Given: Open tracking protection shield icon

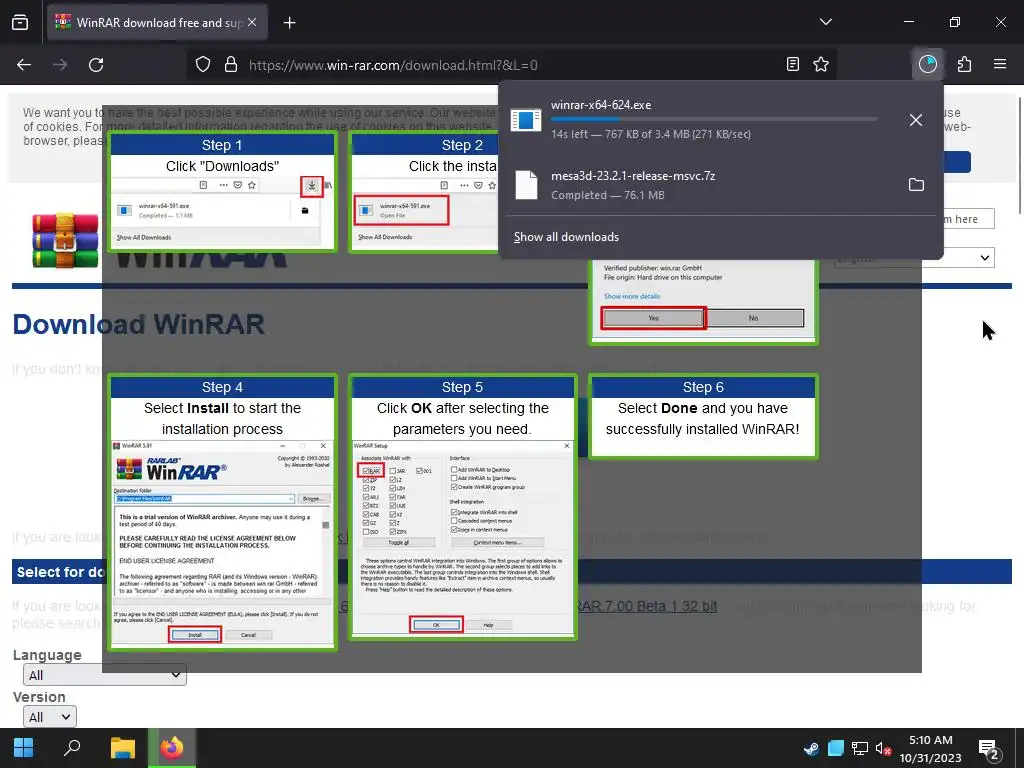Looking at the screenshot, I should pyautogui.click(x=203, y=65).
